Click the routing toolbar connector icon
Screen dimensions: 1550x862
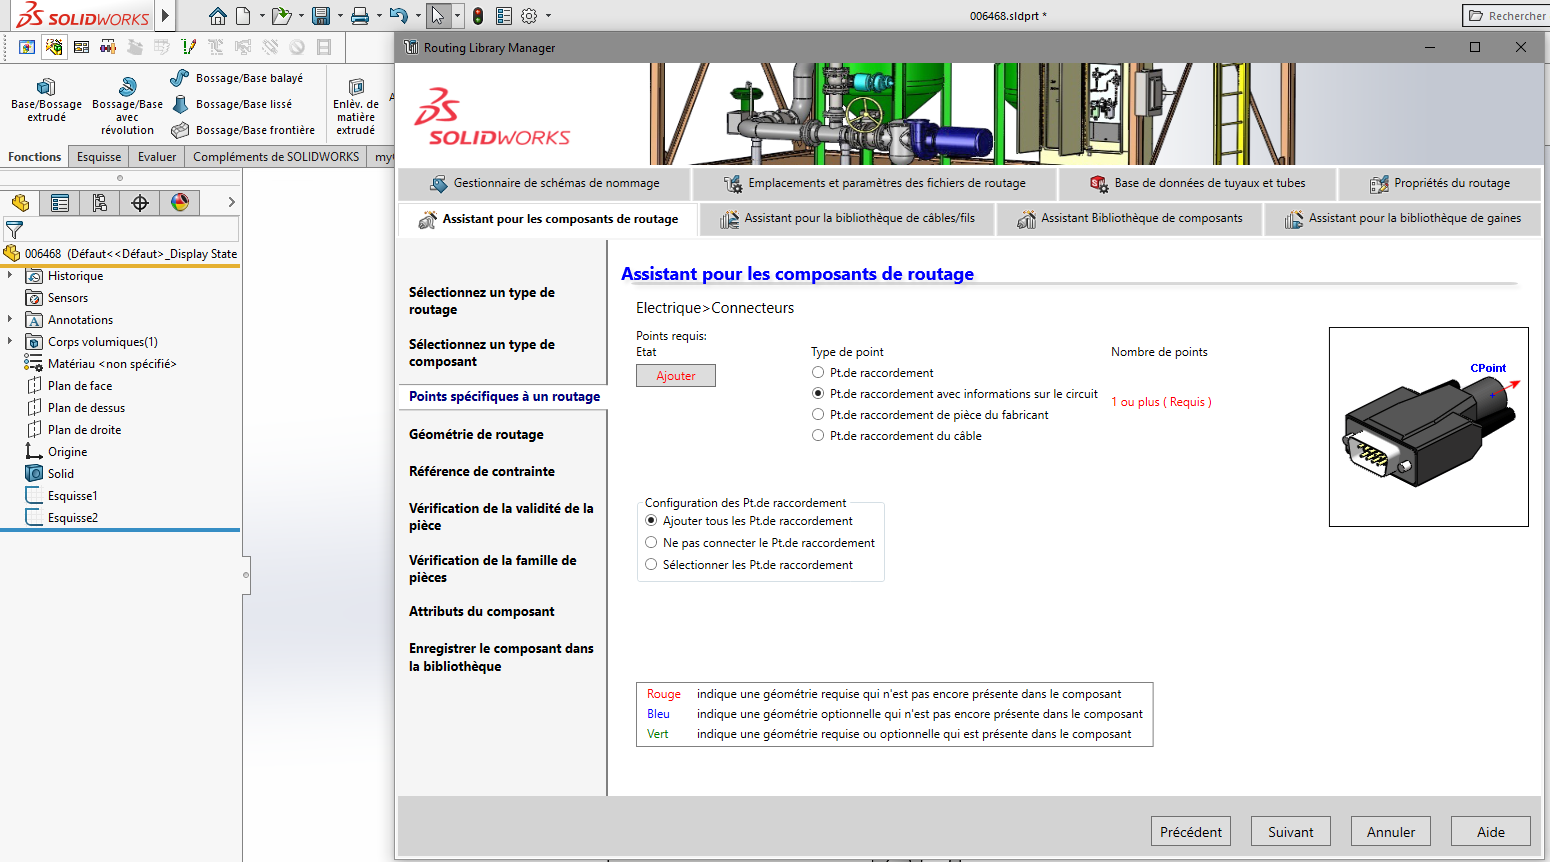tap(108, 47)
